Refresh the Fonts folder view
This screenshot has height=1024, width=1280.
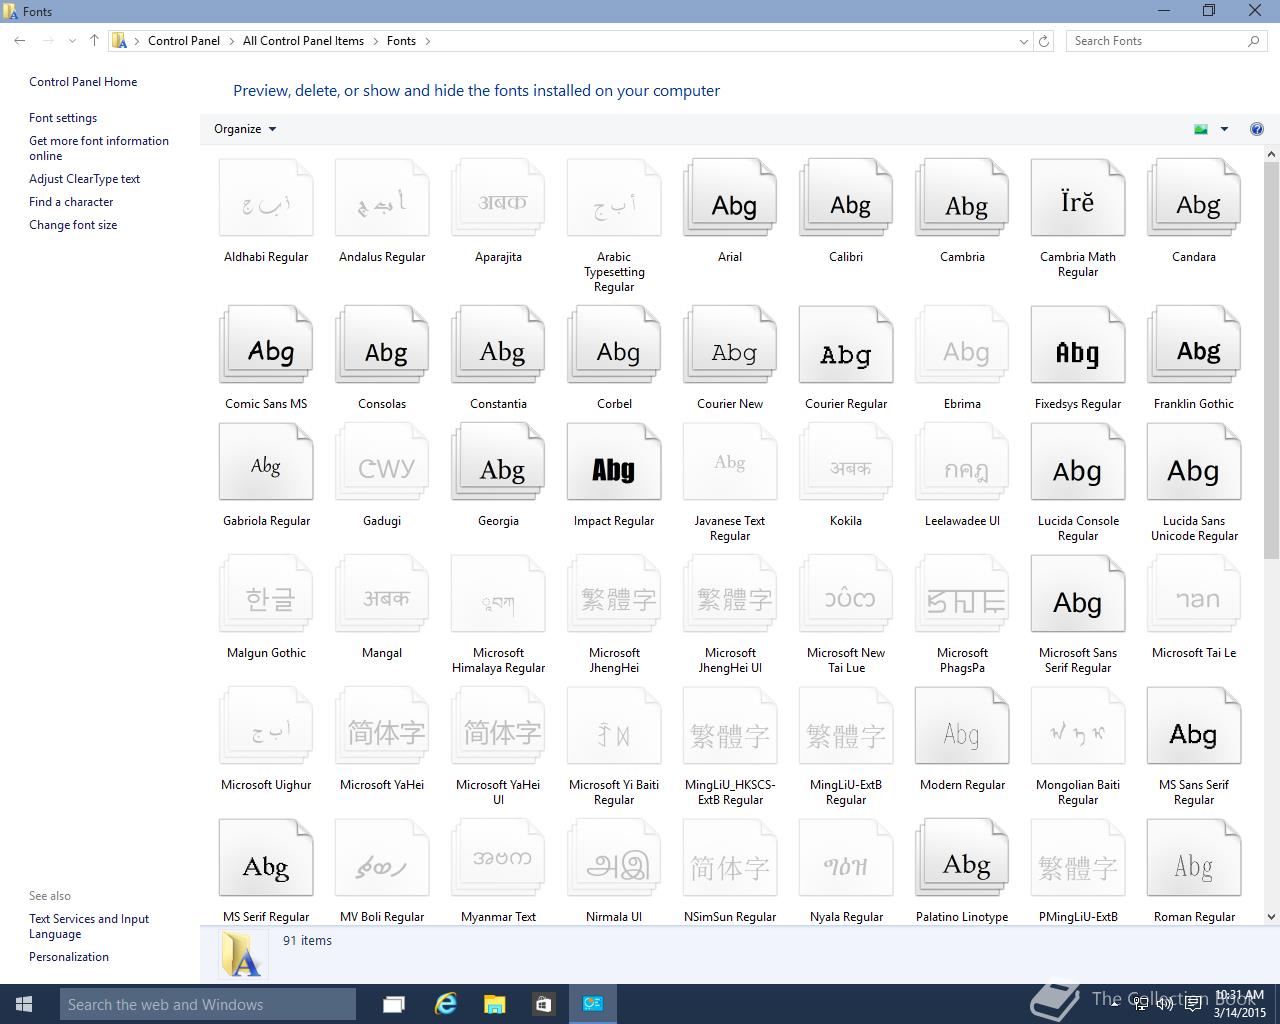1044,41
